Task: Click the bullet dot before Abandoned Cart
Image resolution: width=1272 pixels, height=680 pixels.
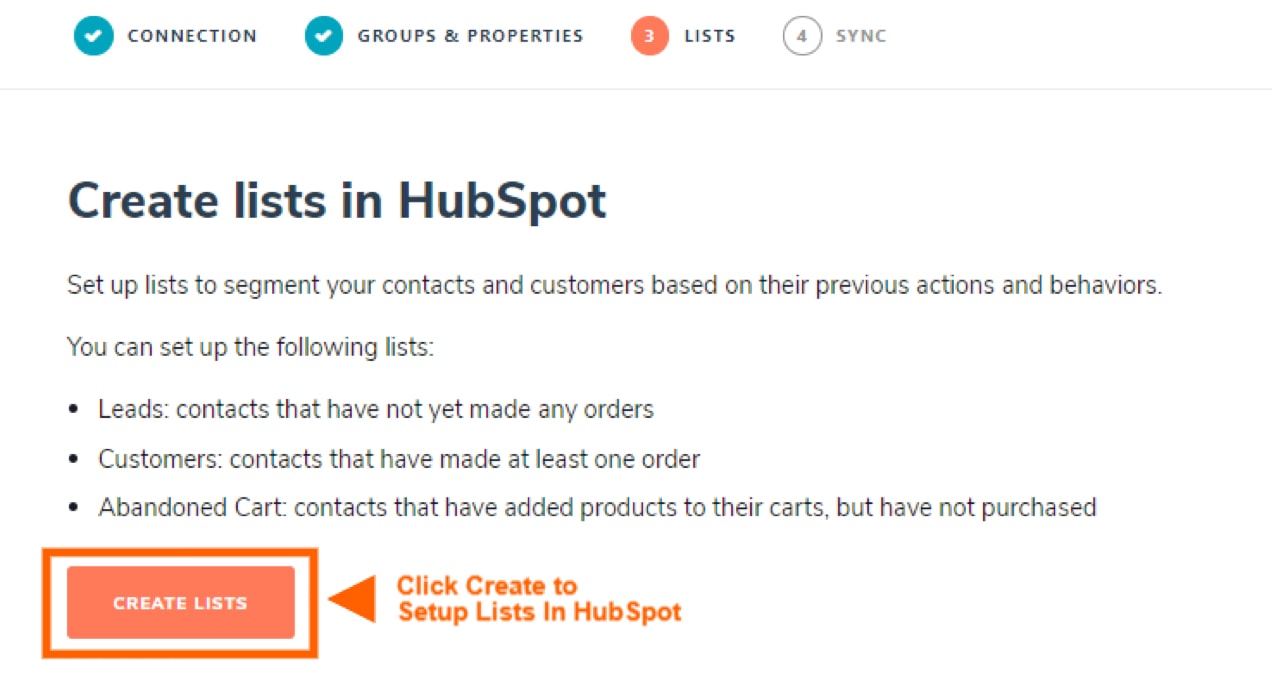Action: (x=73, y=508)
